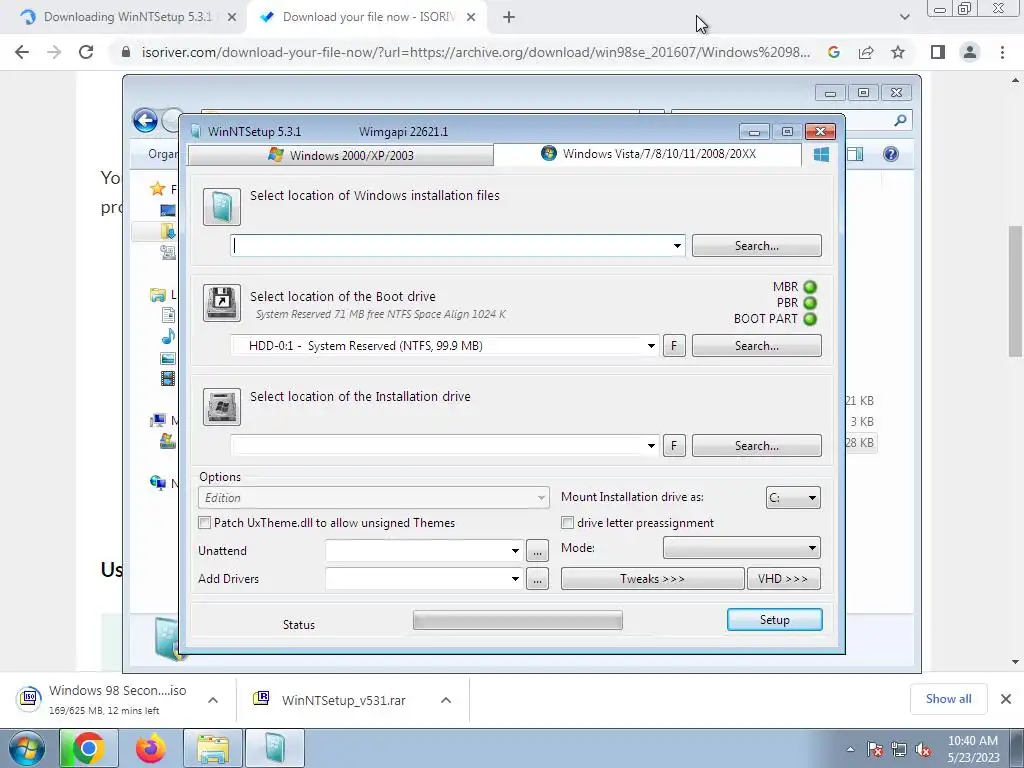Browse Add Drivers with ... button
The height and width of the screenshot is (768, 1024).
(x=537, y=579)
